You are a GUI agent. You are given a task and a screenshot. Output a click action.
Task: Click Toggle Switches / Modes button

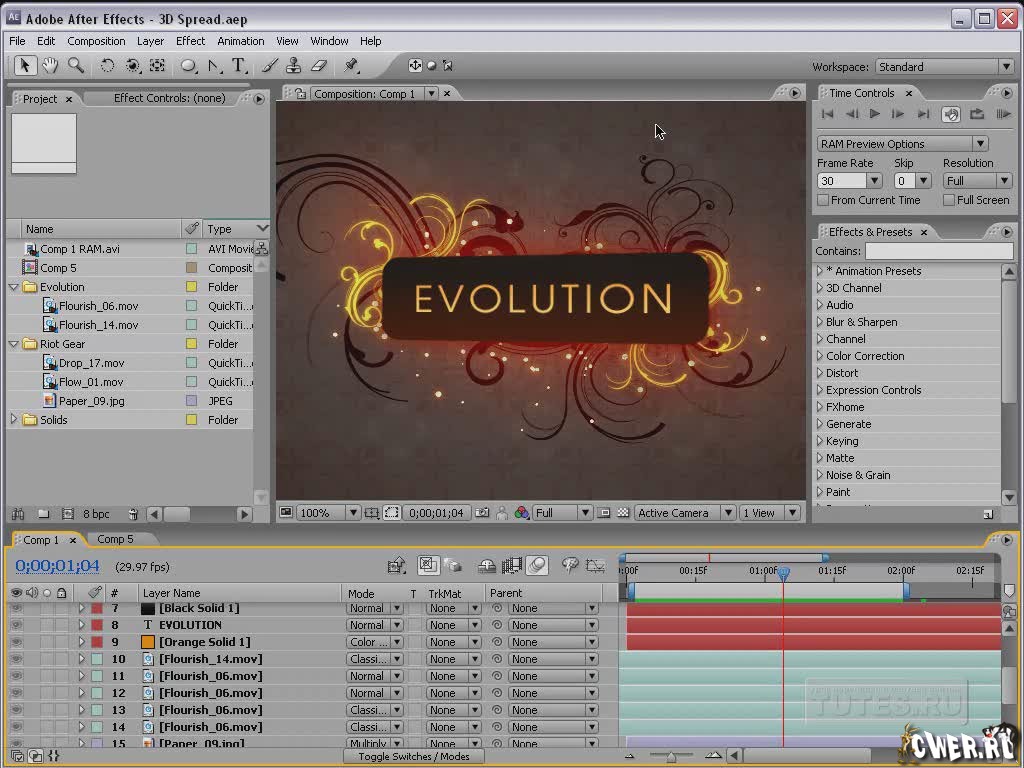point(413,756)
